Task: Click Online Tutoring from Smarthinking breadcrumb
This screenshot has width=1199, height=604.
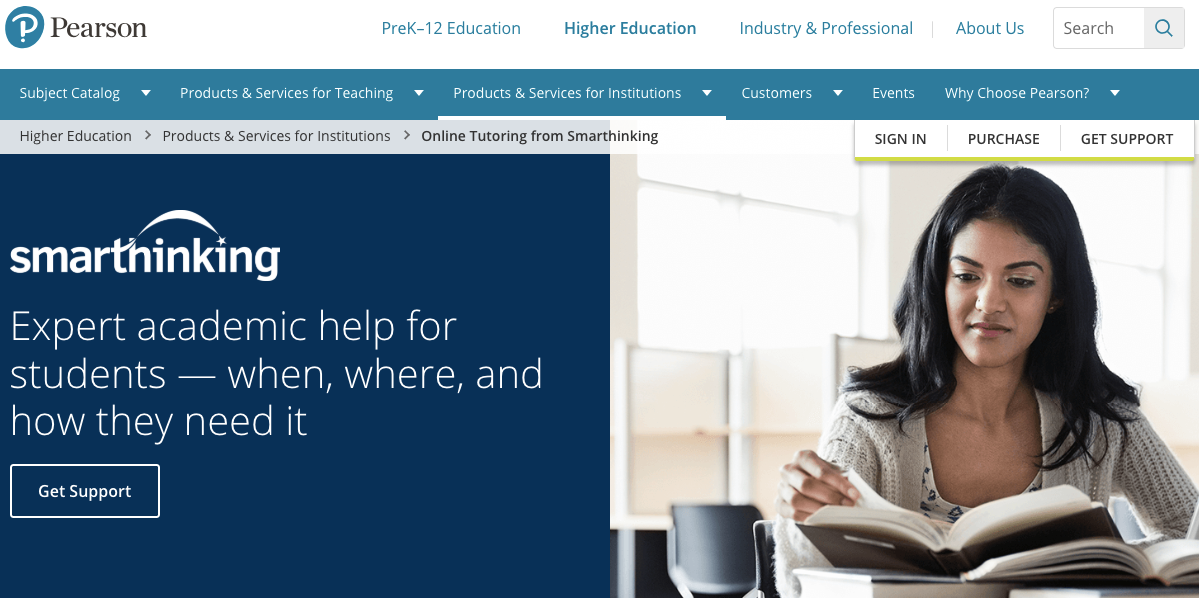Action: (539, 136)
